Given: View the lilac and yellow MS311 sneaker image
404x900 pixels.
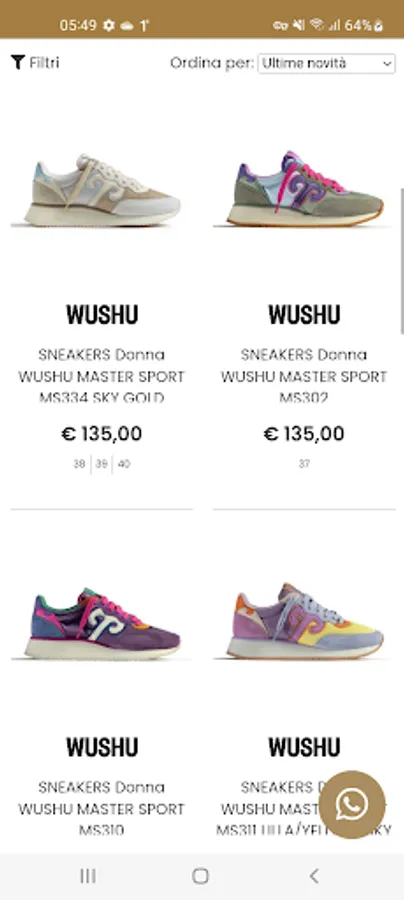Looking at the screenshot, I should click(x=304, y=622).
